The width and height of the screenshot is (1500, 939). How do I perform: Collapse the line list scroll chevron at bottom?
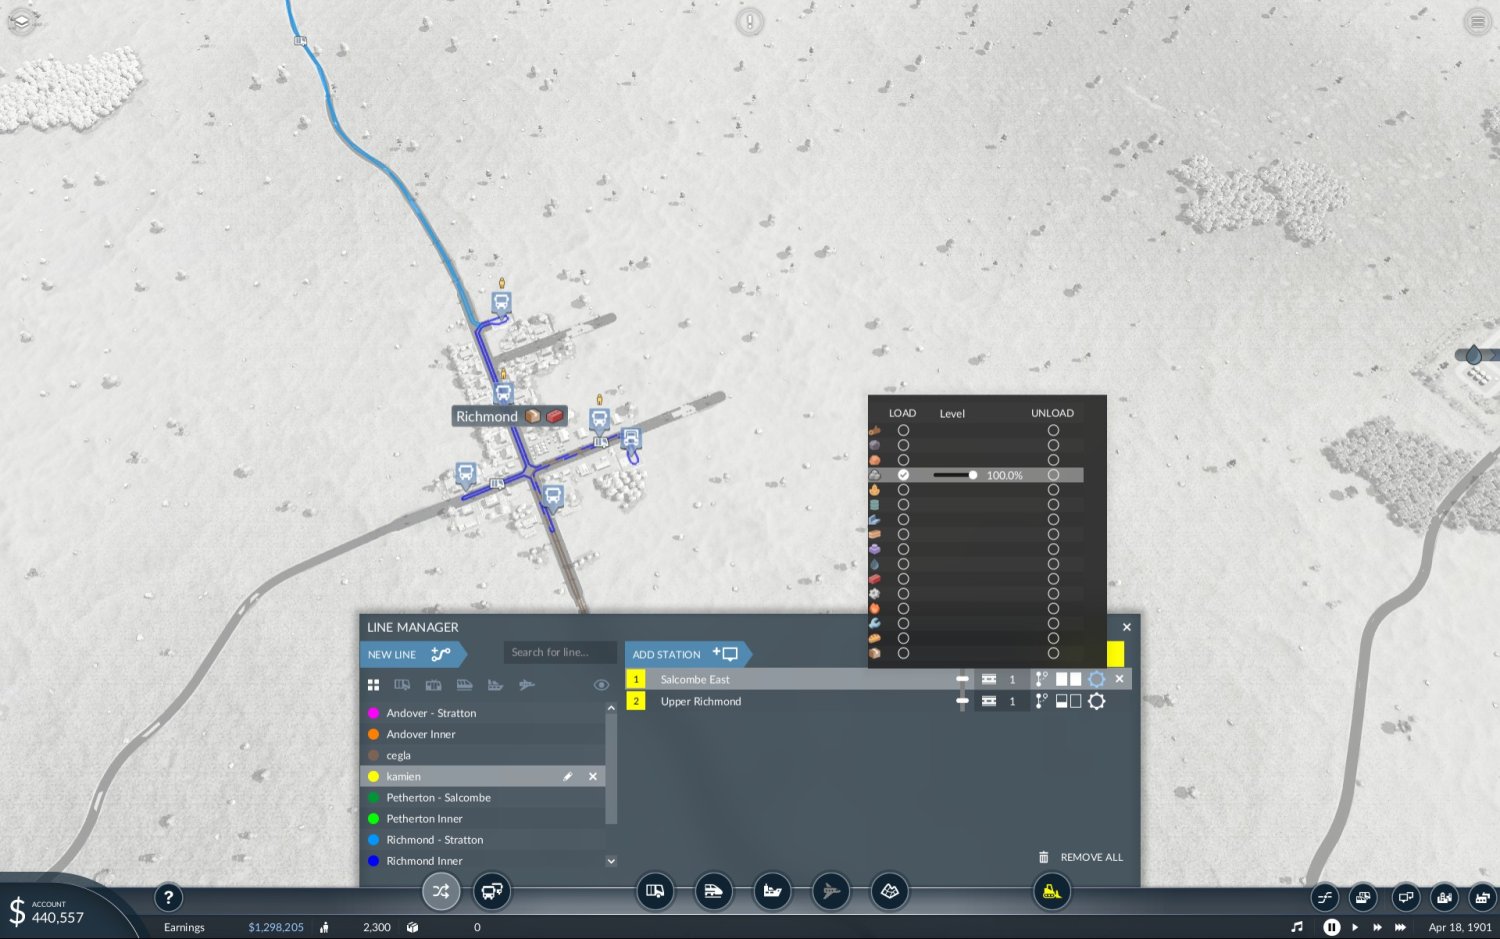(x=611, y=861)
